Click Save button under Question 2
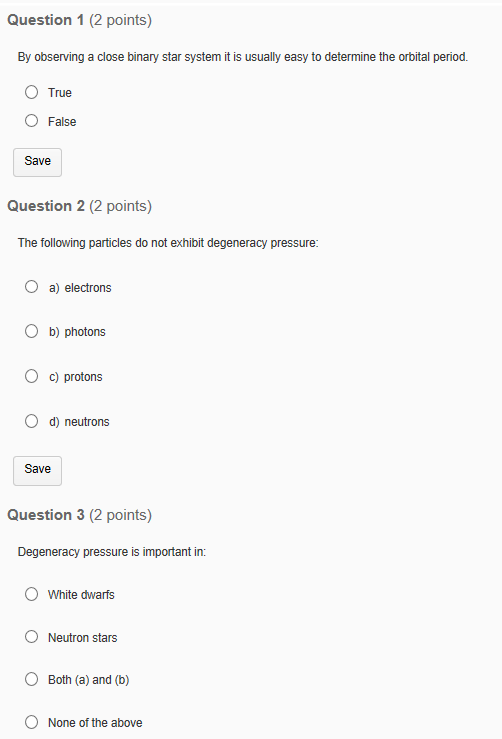 (x=37, y=470)
